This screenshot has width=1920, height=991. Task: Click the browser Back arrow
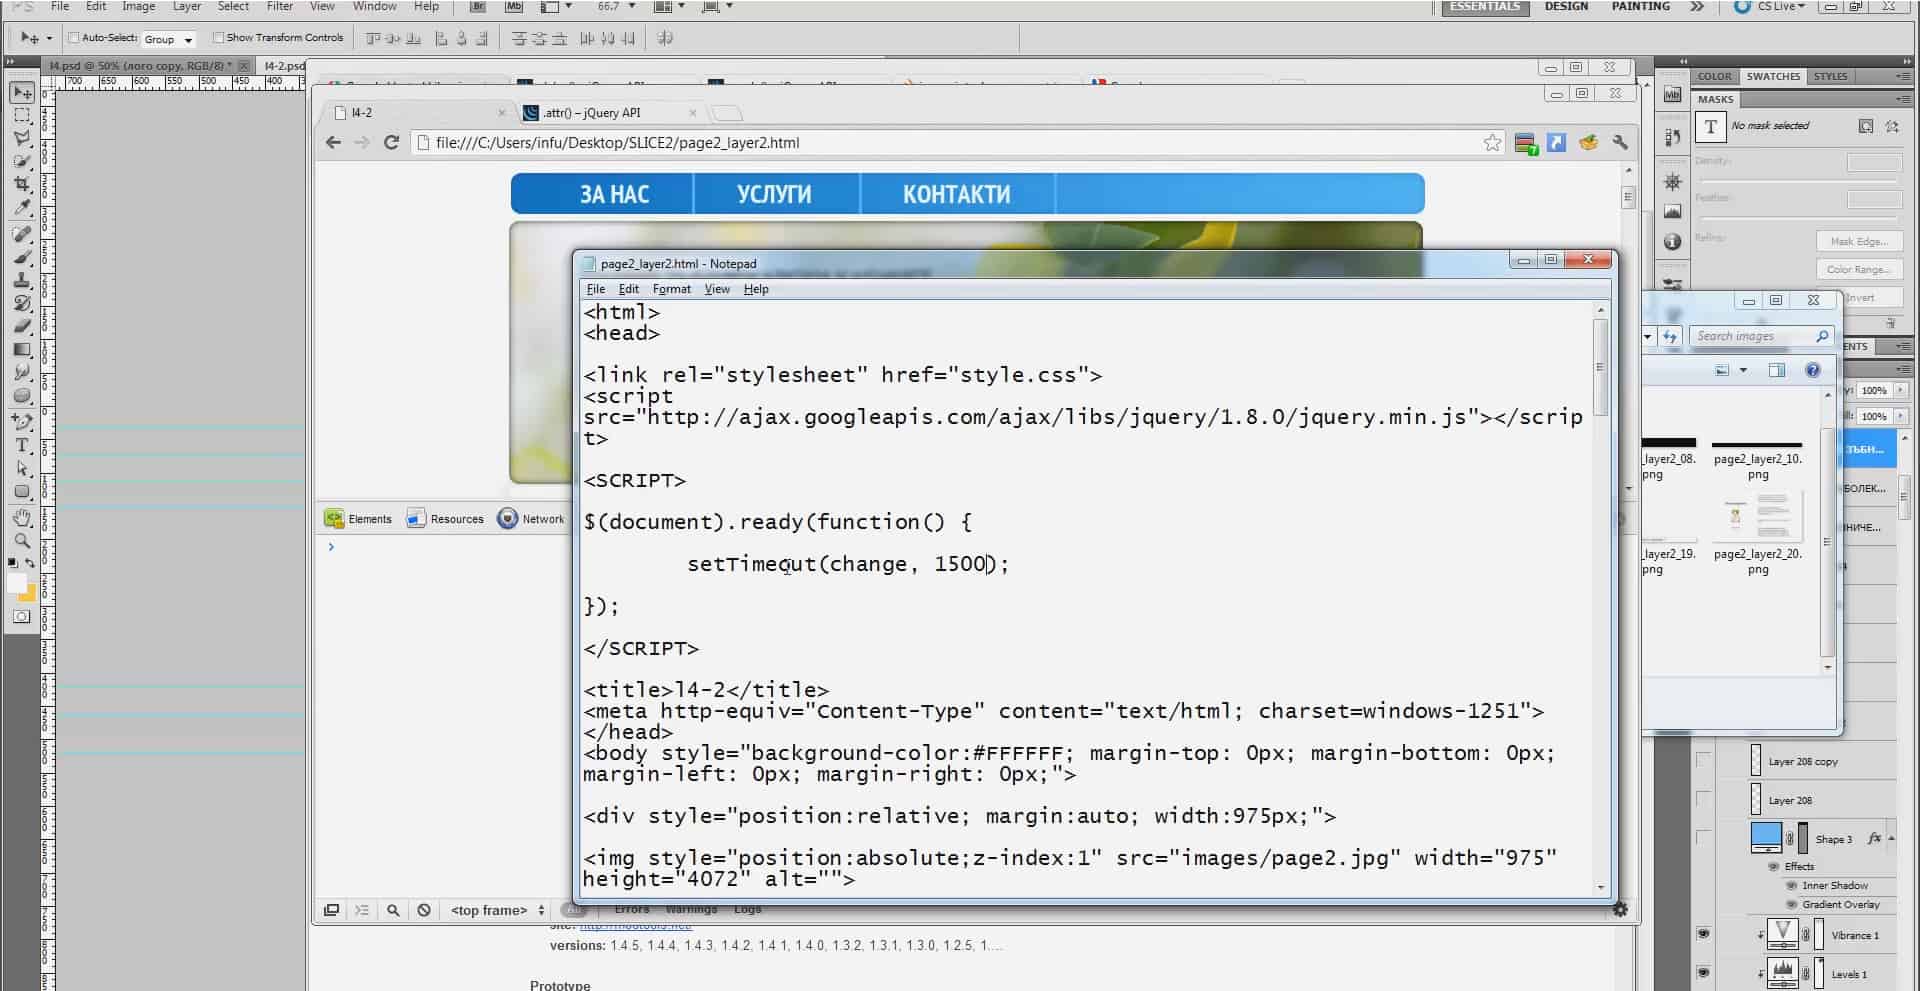click(x=334, y=143)
